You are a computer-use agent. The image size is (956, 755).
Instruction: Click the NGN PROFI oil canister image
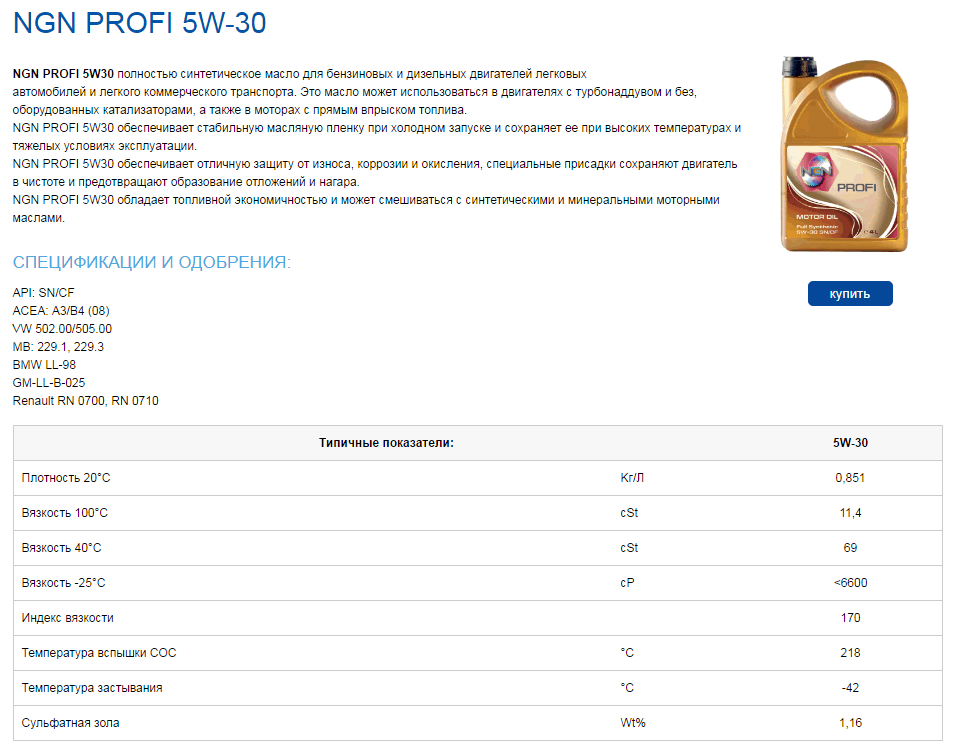click(844, 154)
